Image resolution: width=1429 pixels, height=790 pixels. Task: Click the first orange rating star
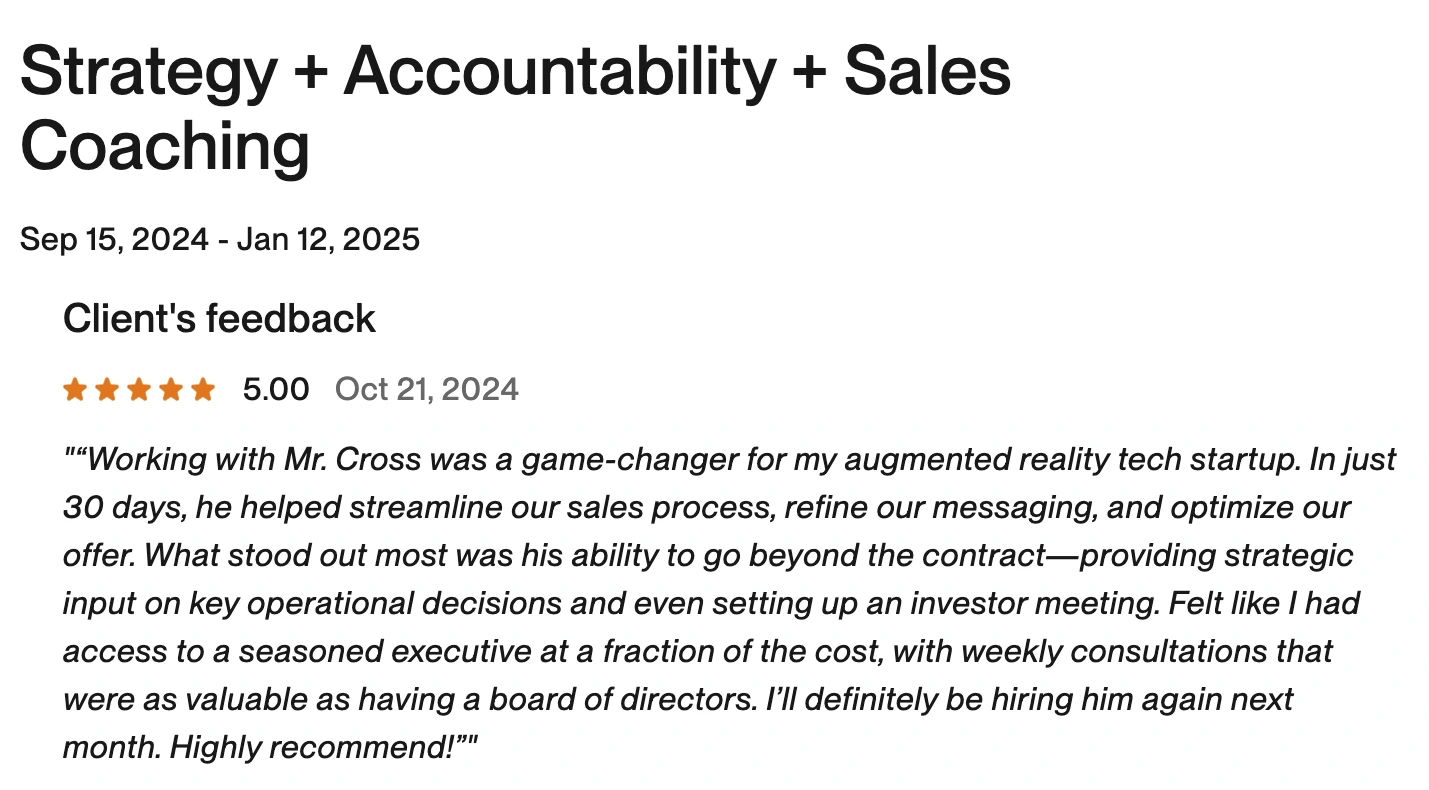point(75,389)
